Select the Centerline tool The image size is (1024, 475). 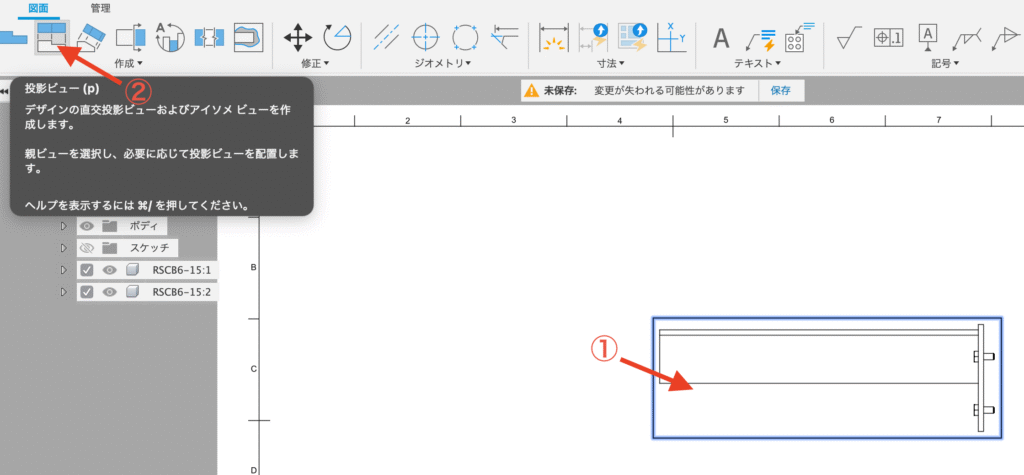(387, 39)
